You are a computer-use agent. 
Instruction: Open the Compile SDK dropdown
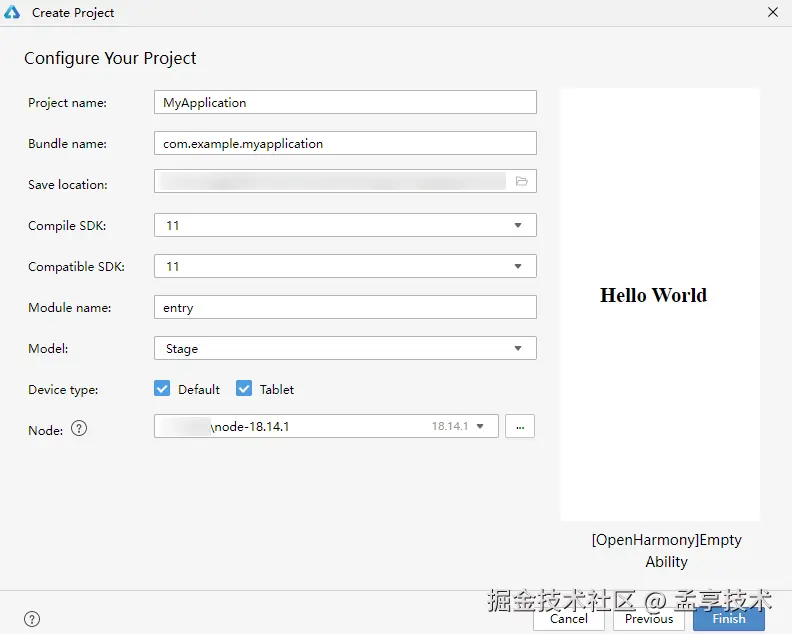pyautogui.click(x=345, y=225)
